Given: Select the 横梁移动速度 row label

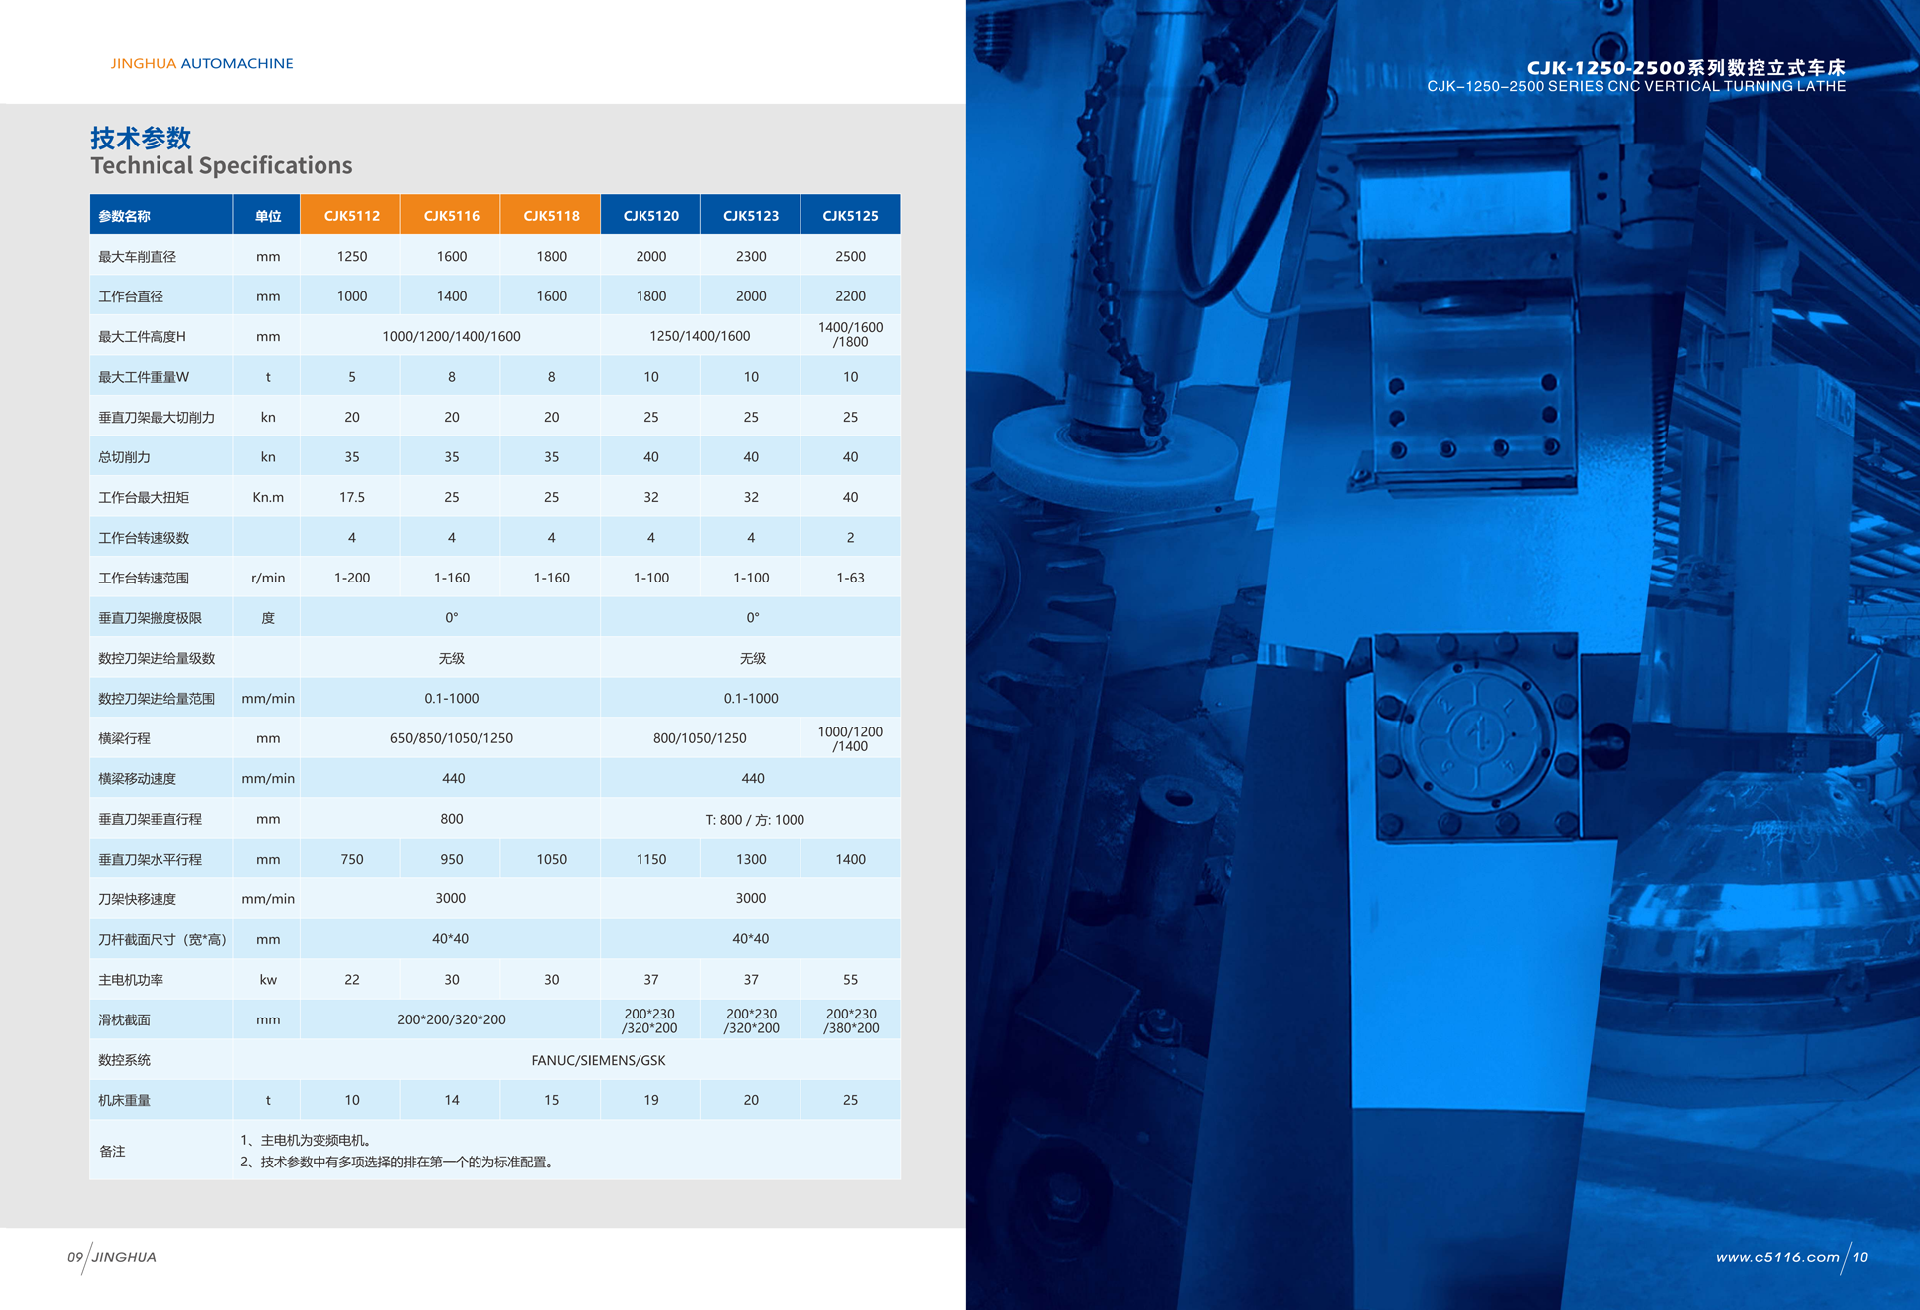Looking at the screenshot, I should click(x=137, y=779).
